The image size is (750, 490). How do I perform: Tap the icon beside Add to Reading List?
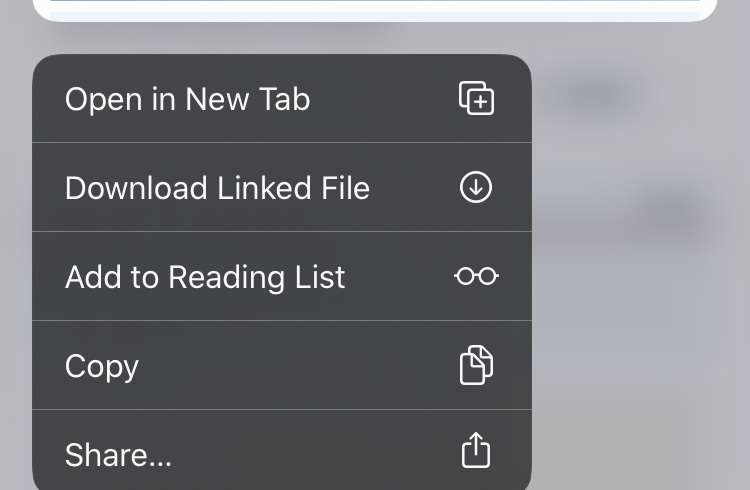point(476,276)
